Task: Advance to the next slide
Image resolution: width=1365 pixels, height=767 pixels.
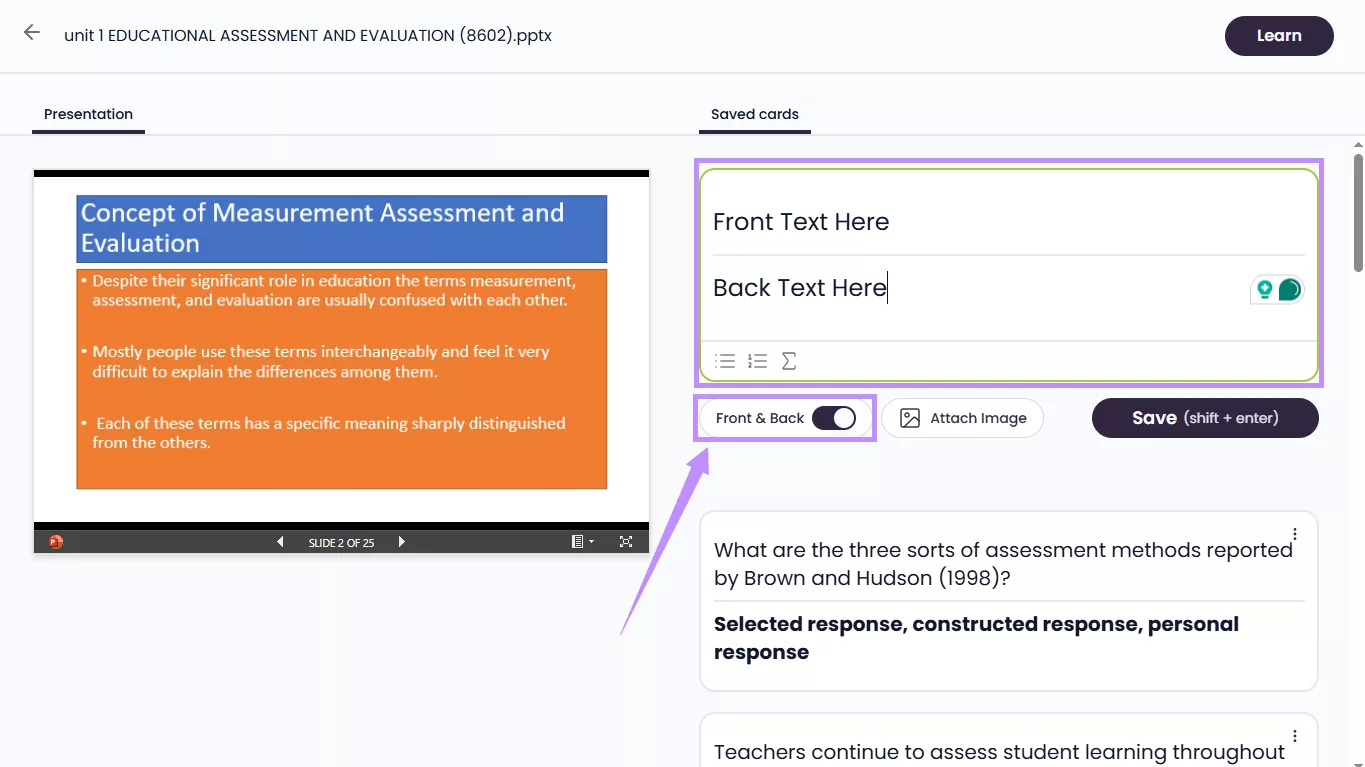Action: tap(401, 541)
